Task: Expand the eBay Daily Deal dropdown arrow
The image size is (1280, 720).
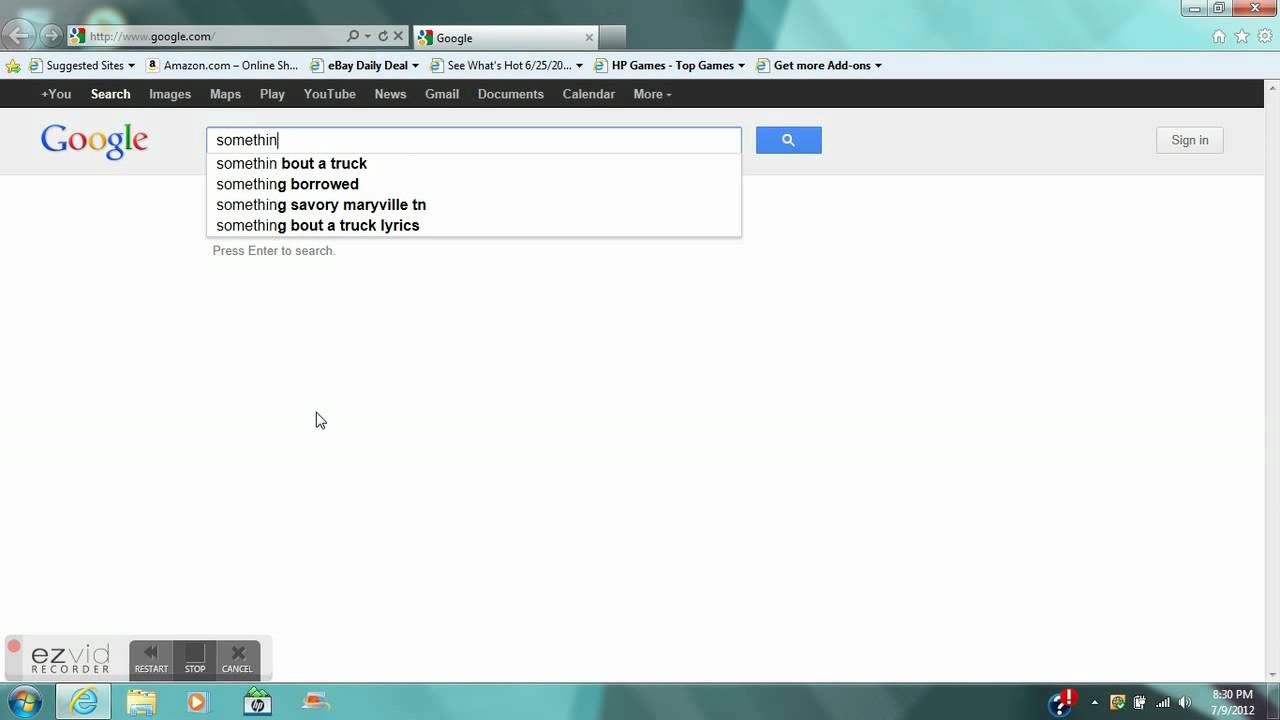Action: [415, 66]
